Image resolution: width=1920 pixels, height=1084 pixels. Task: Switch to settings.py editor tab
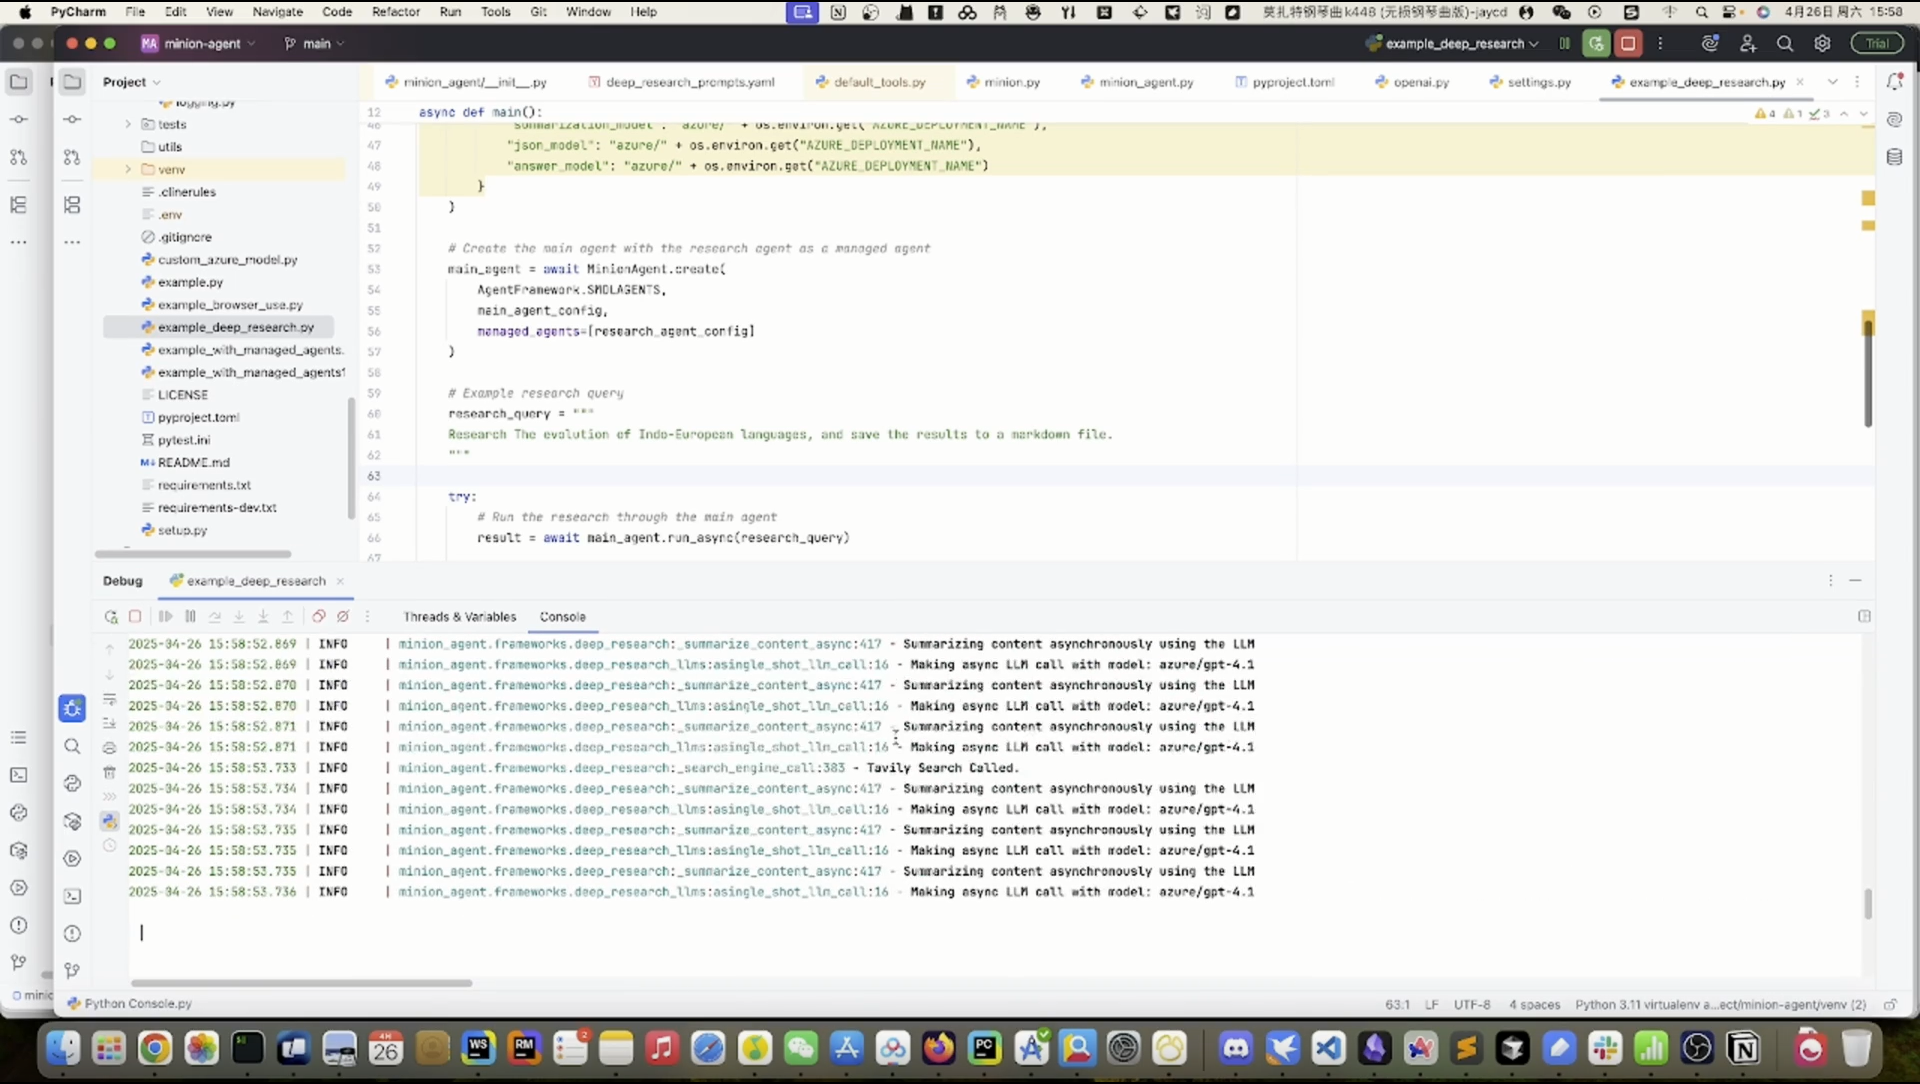(x=1529, y=82)
